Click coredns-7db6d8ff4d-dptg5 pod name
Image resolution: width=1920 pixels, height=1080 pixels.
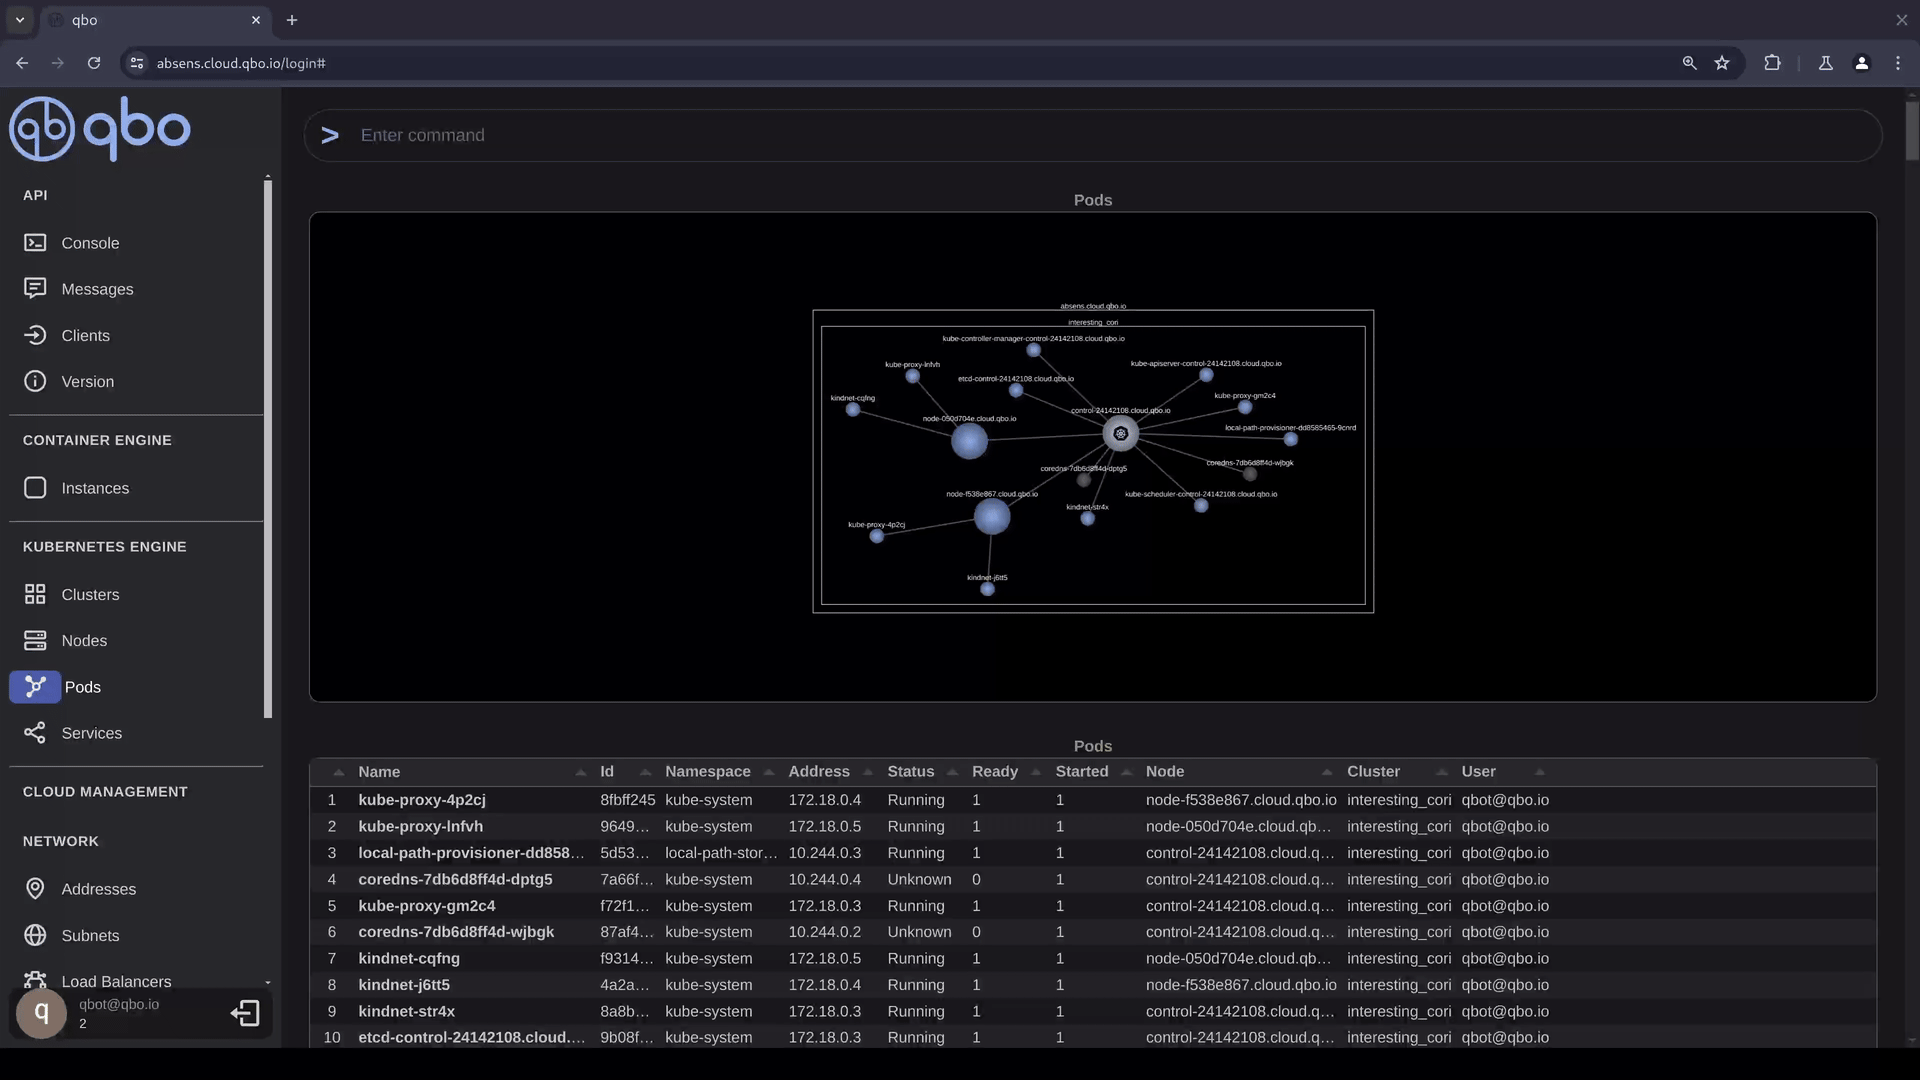pyautogui.click(x=455, y=879)
